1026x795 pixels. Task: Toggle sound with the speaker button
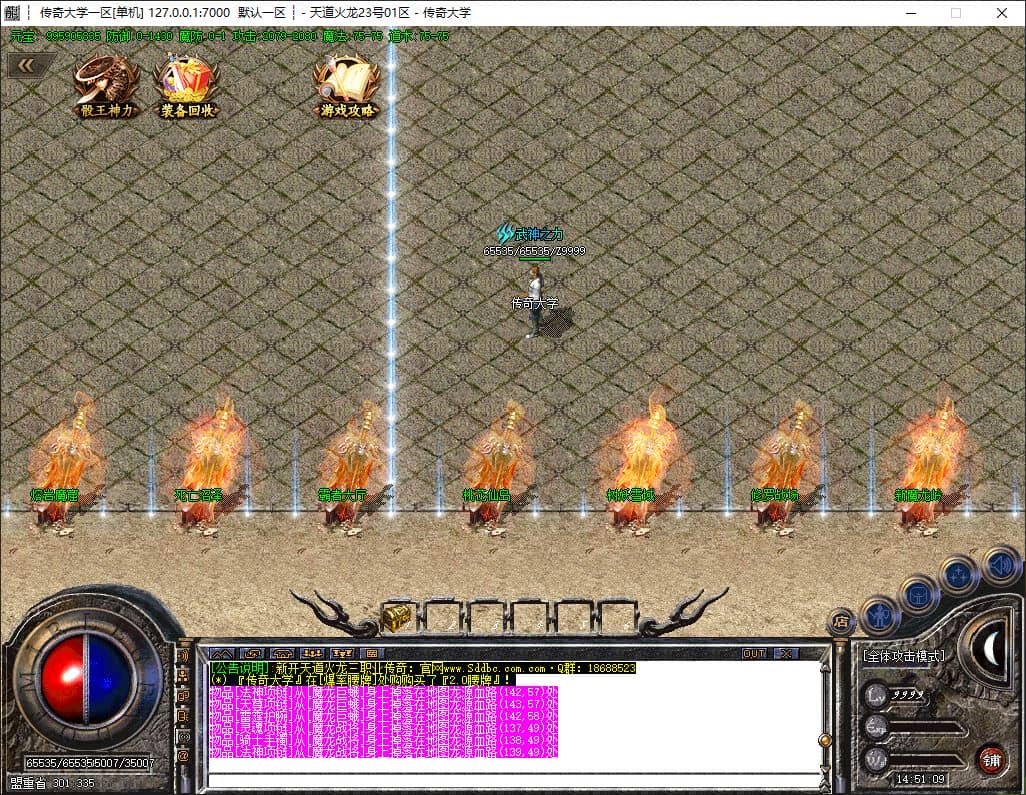tap(1000, 564)
